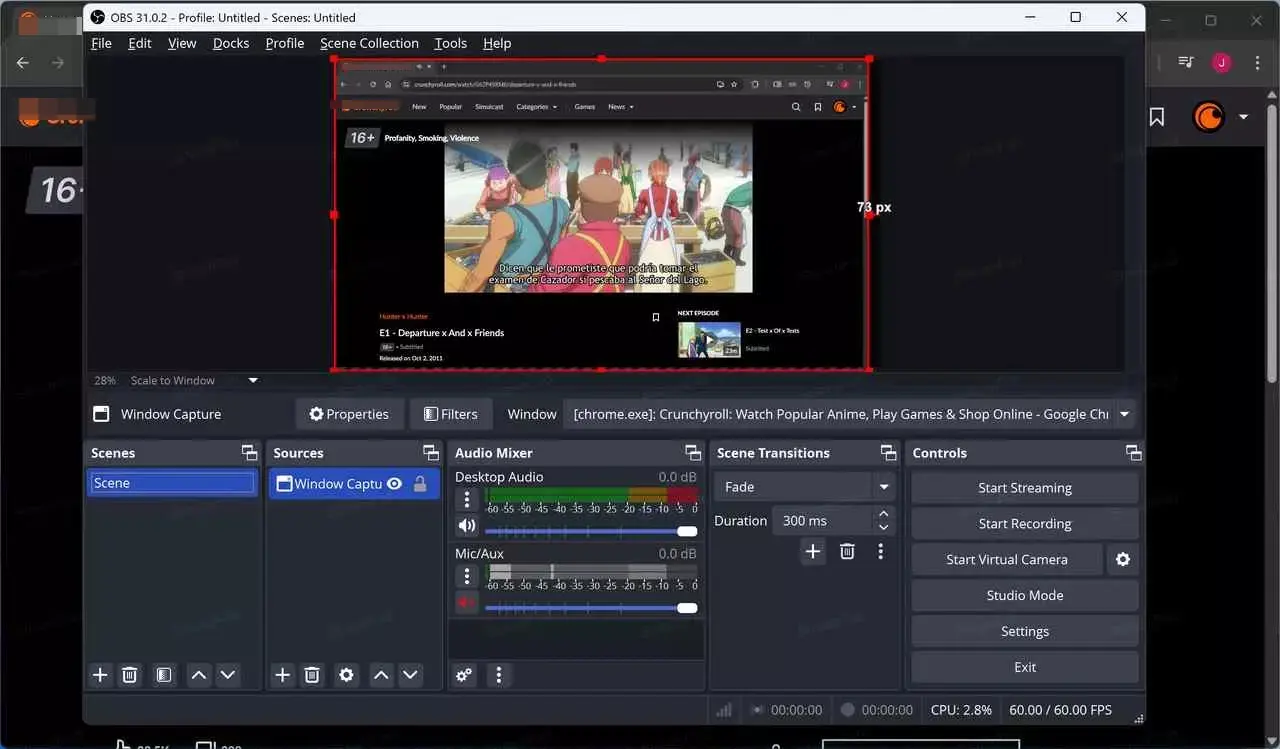Unmute Mic/Aux
The width and height of the screenshot is (1280, 749).
pos(466,602)
